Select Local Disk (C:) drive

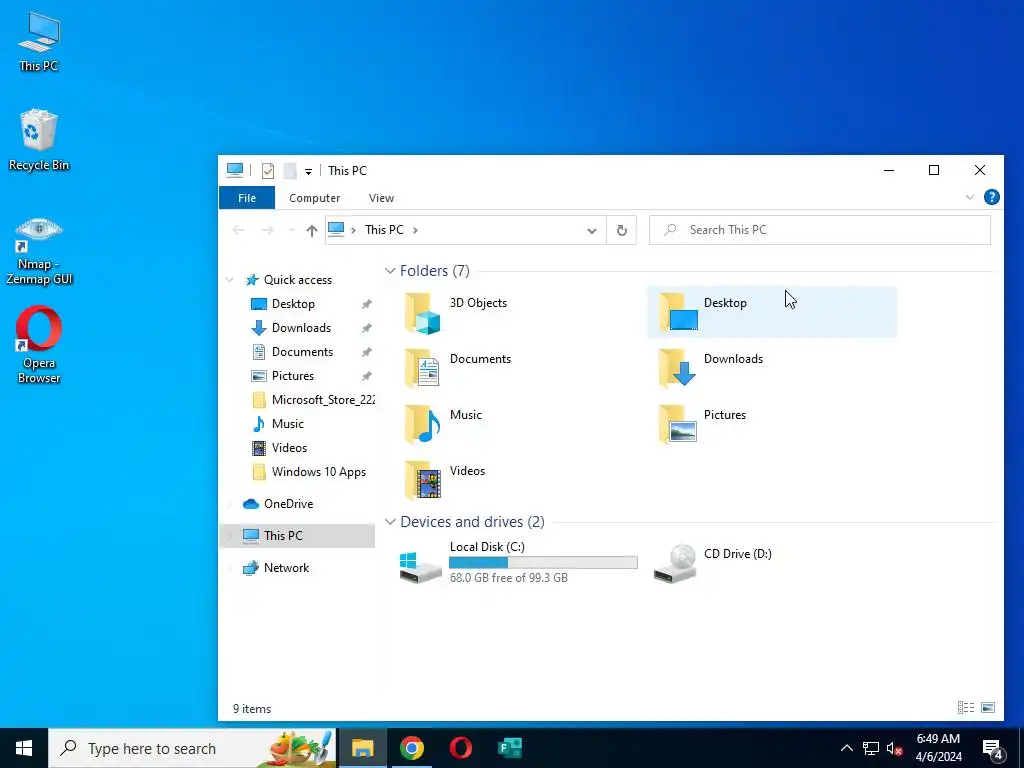519,562
